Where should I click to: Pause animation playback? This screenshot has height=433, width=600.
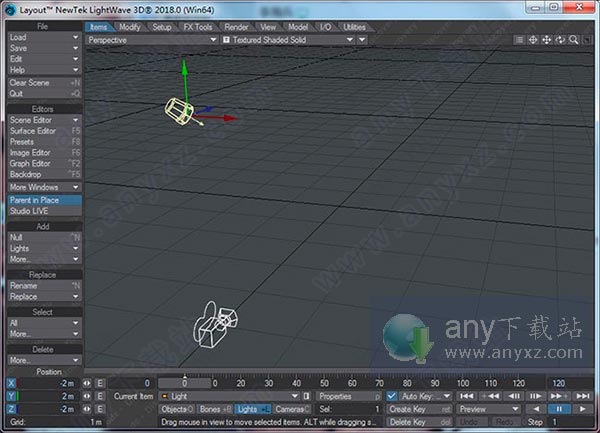pyautogui.click(x=559, y=409)
